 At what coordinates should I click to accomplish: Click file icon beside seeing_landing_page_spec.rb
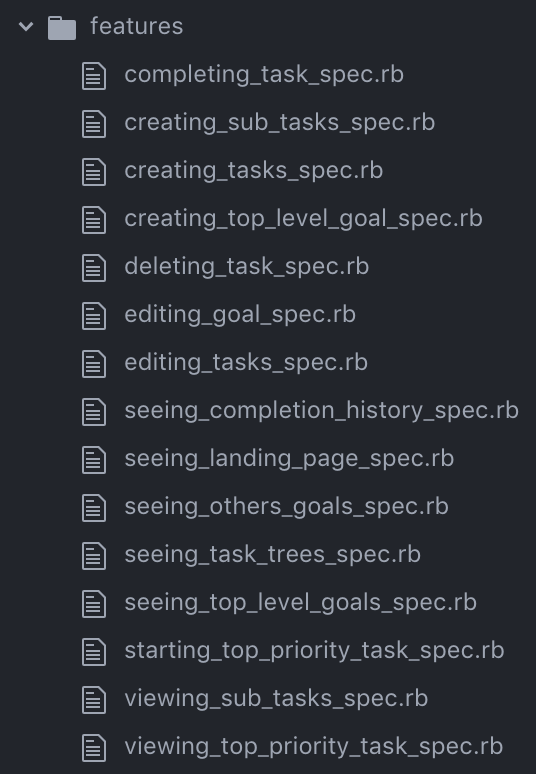[94, 460]
